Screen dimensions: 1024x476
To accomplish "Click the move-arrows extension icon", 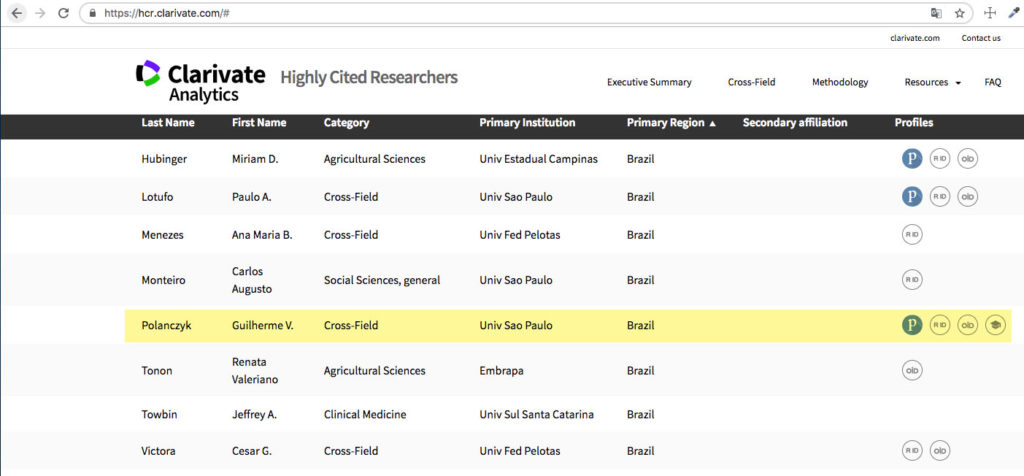I will (989, 13).
